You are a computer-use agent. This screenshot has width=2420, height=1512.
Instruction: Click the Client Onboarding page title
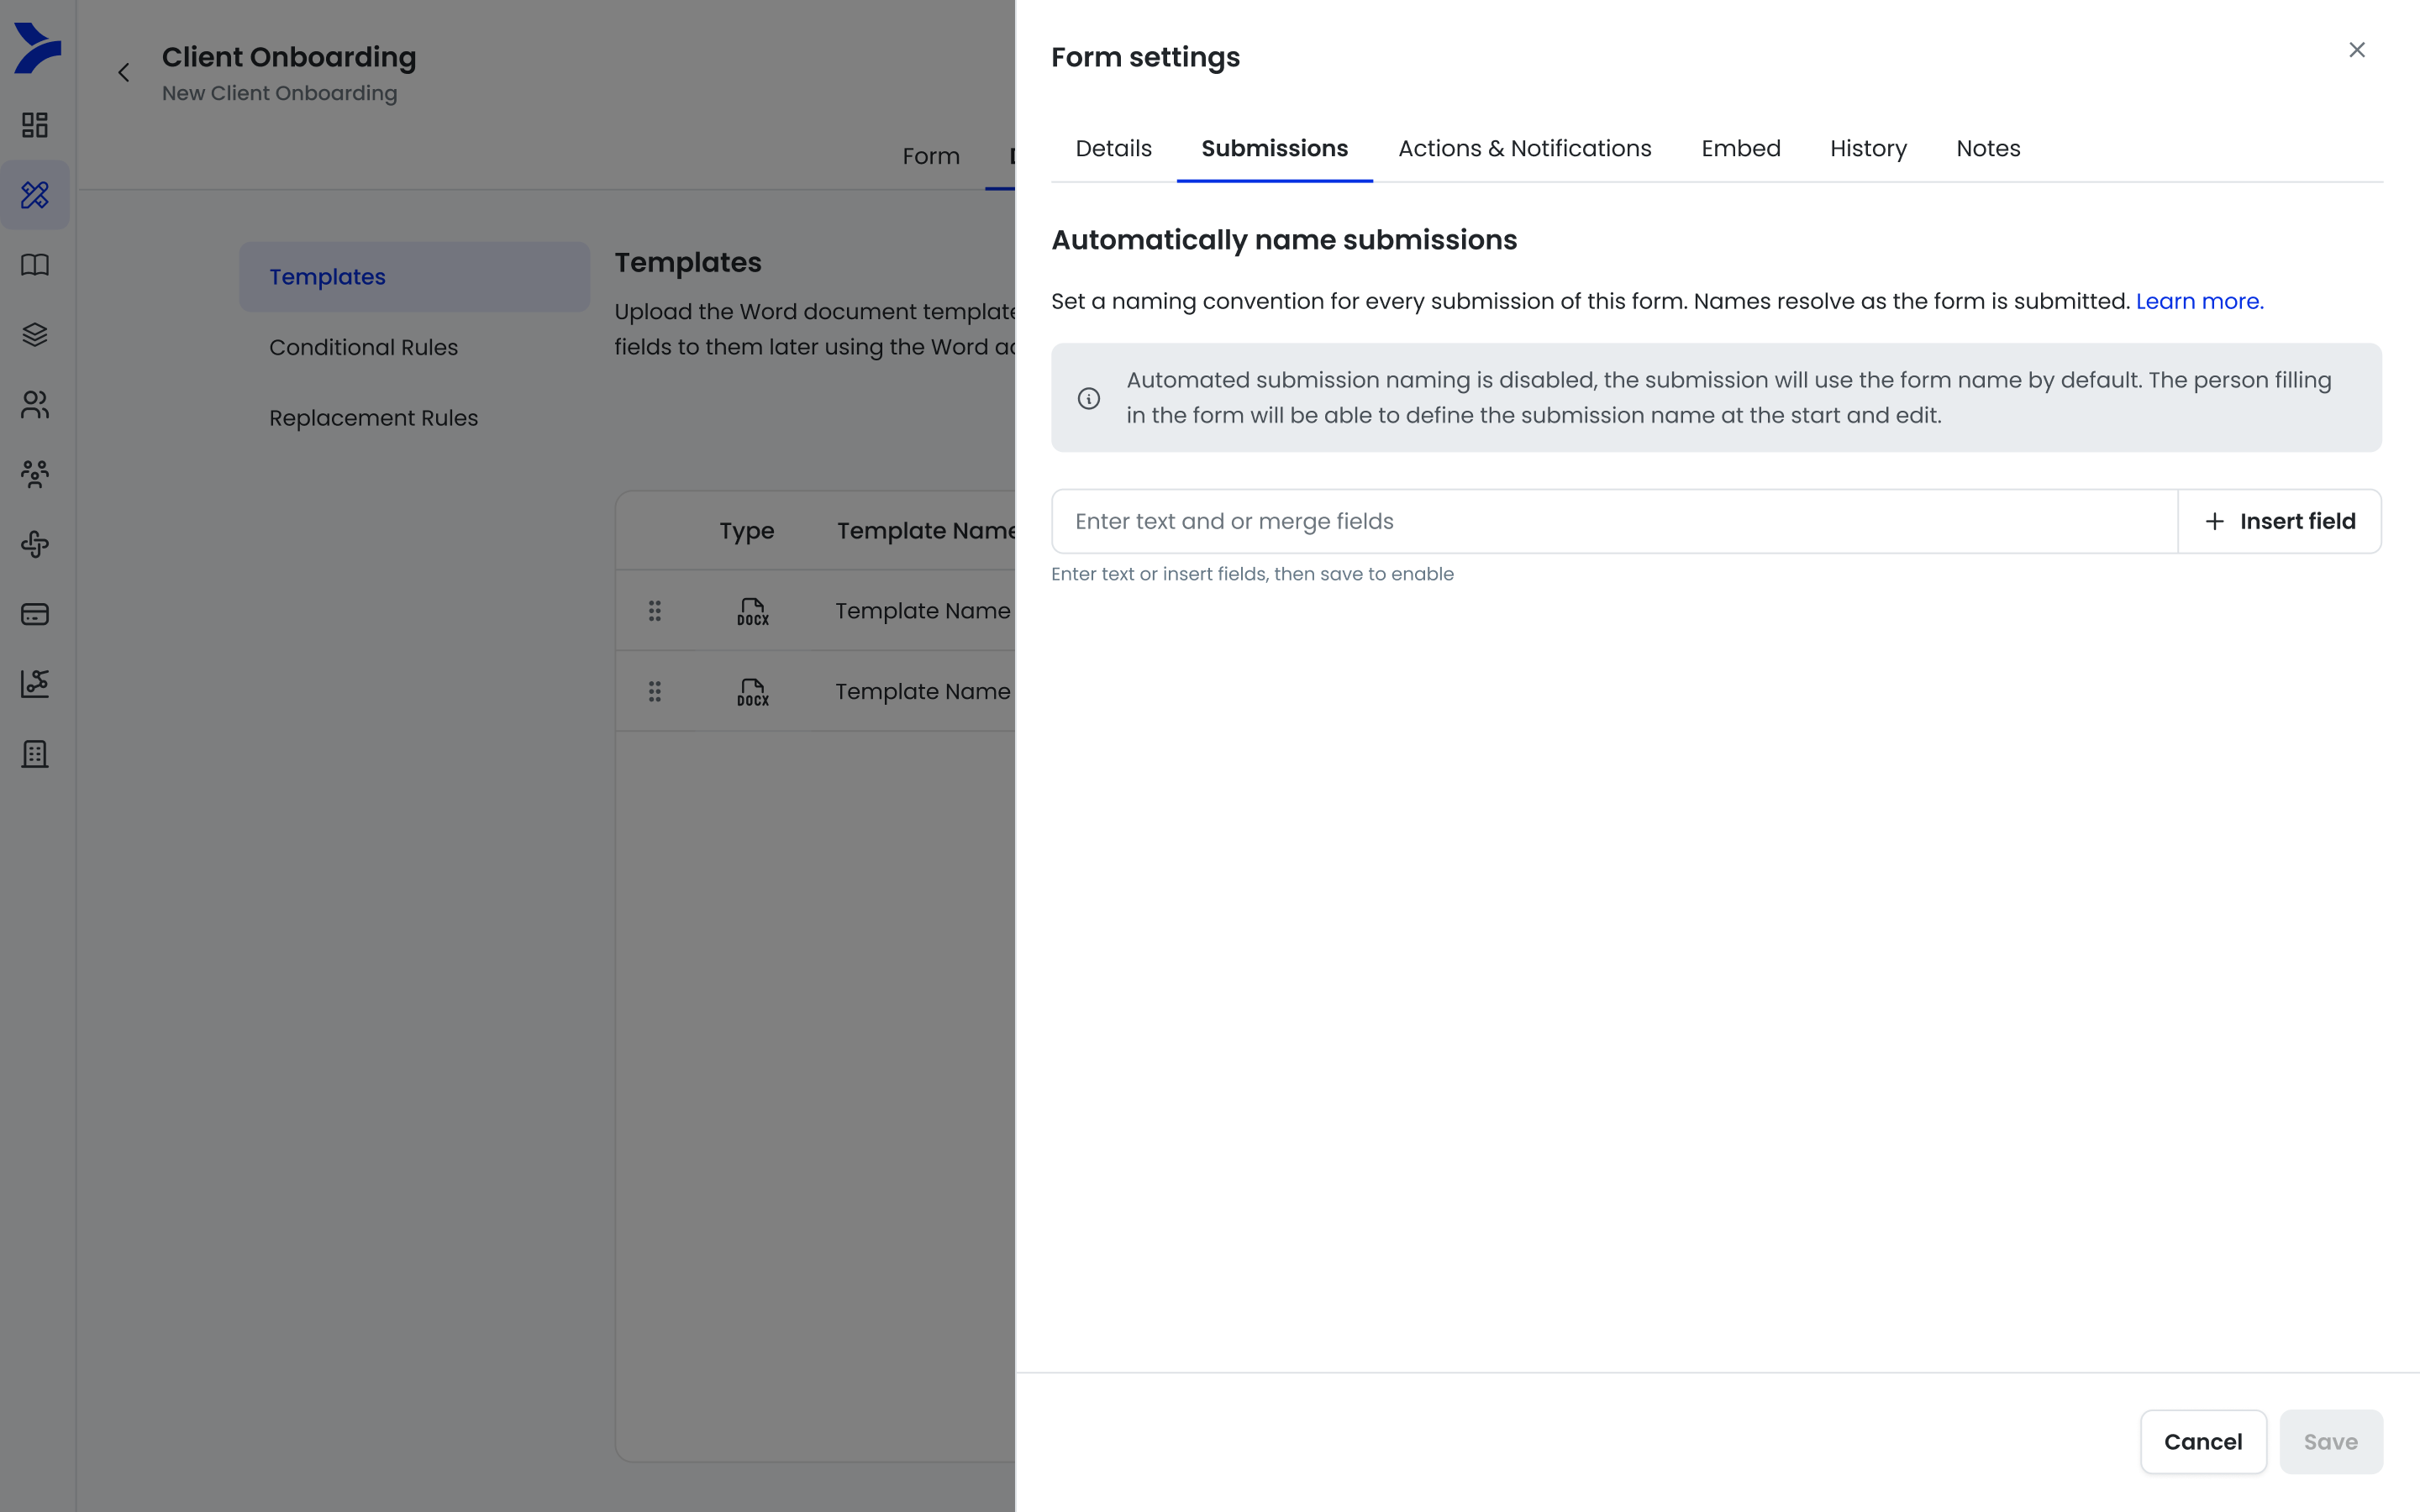point(289,57)
